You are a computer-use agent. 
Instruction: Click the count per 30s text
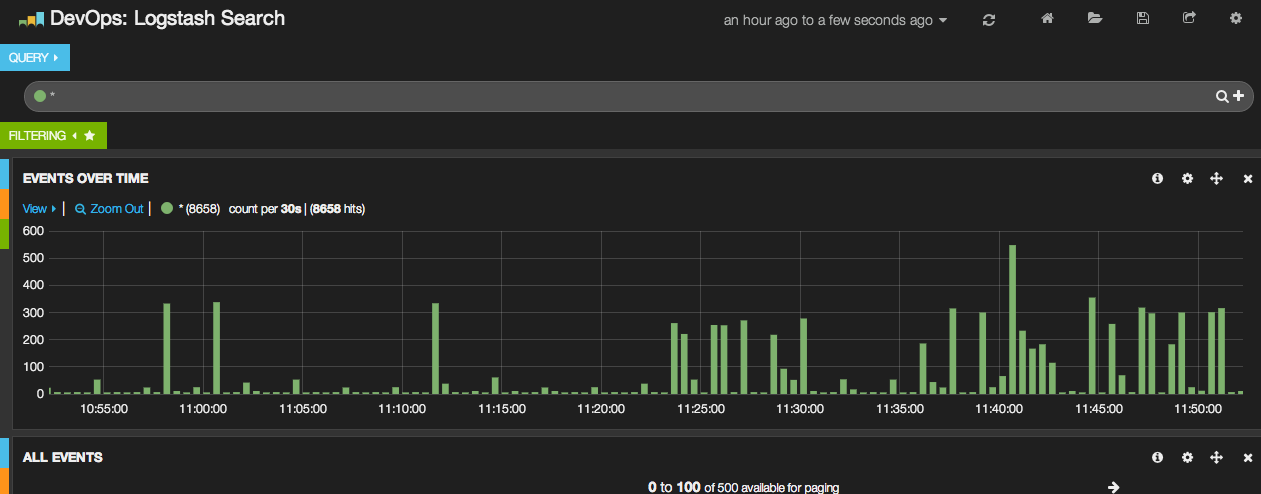click(x=266, y=209)
